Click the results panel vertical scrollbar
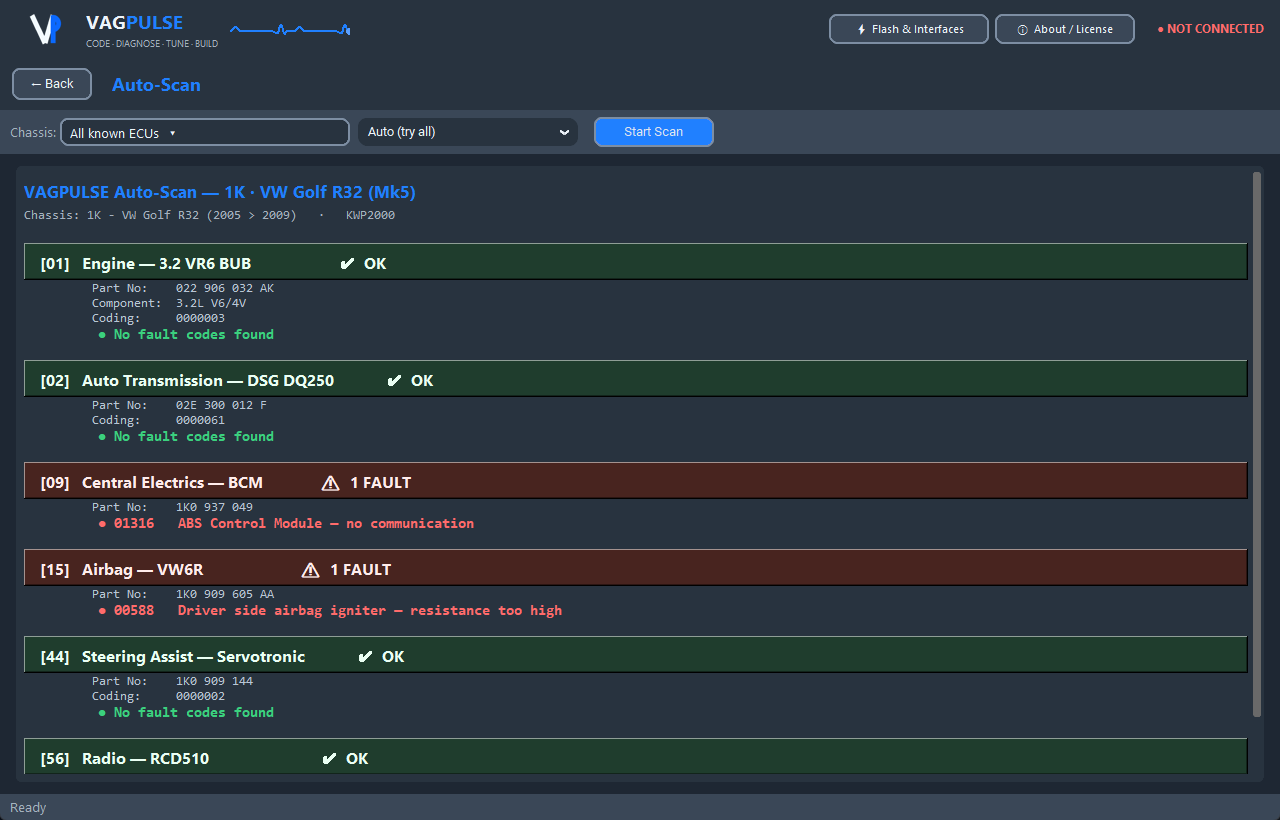The width and height of the screenshot is (1280, 820). point(1257,444)
